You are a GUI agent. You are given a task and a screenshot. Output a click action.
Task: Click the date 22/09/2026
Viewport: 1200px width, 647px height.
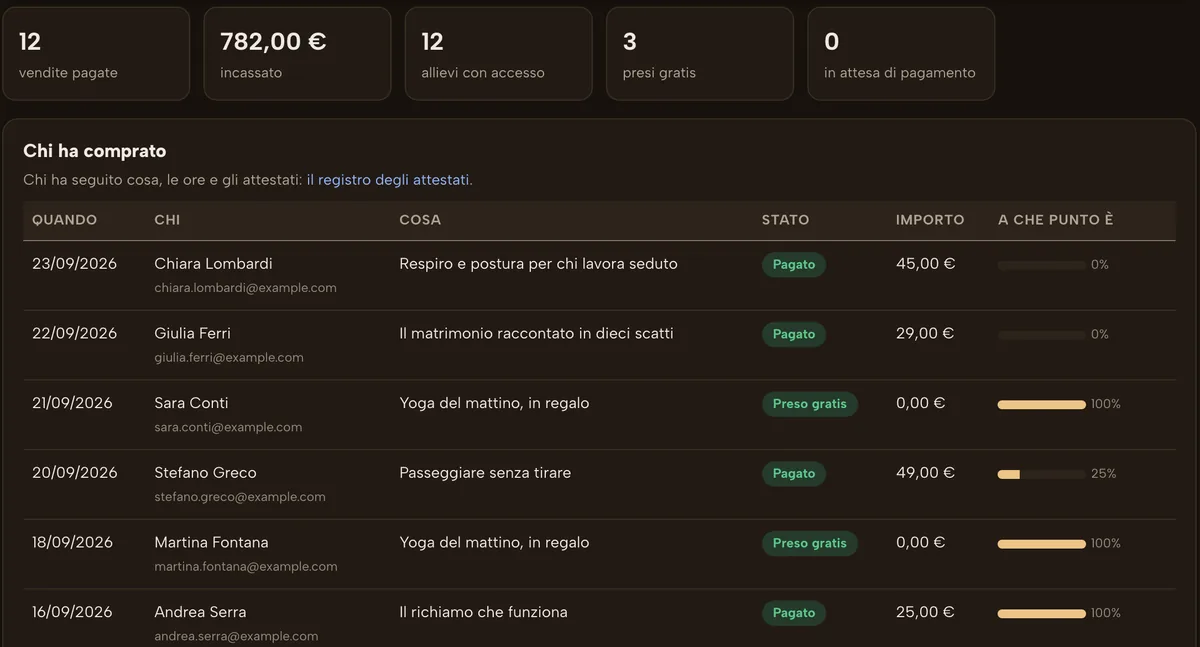(74, 333)
